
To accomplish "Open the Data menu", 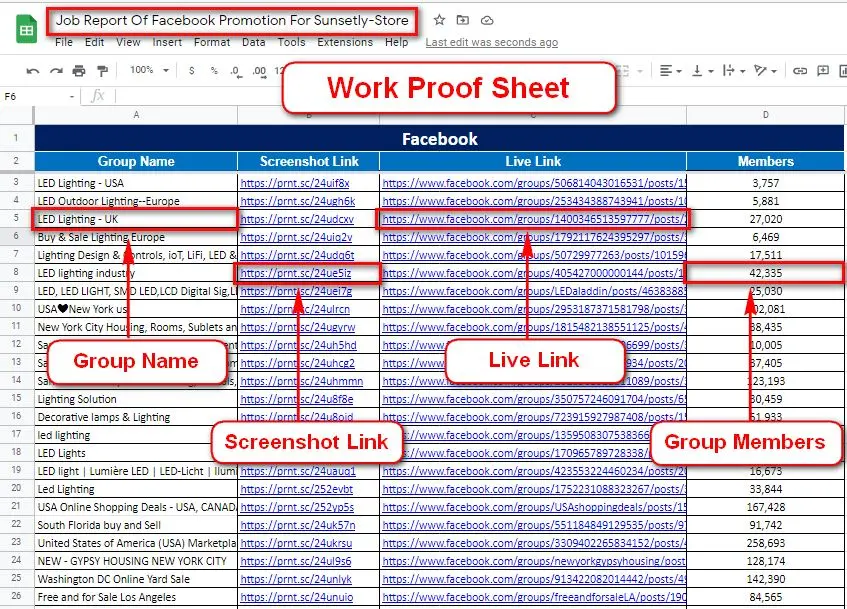I will 253,42.
